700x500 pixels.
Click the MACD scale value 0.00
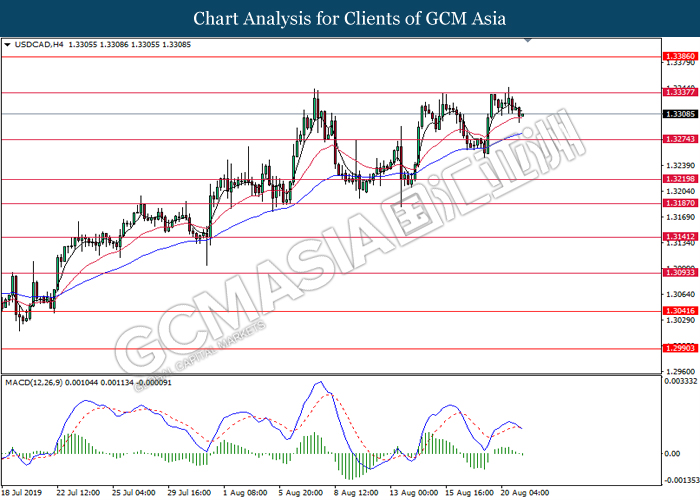[x=672, y=454]
